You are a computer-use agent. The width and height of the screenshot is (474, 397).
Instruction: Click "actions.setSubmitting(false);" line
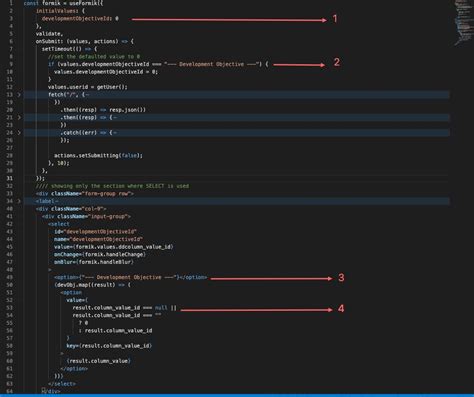[98, 156]
